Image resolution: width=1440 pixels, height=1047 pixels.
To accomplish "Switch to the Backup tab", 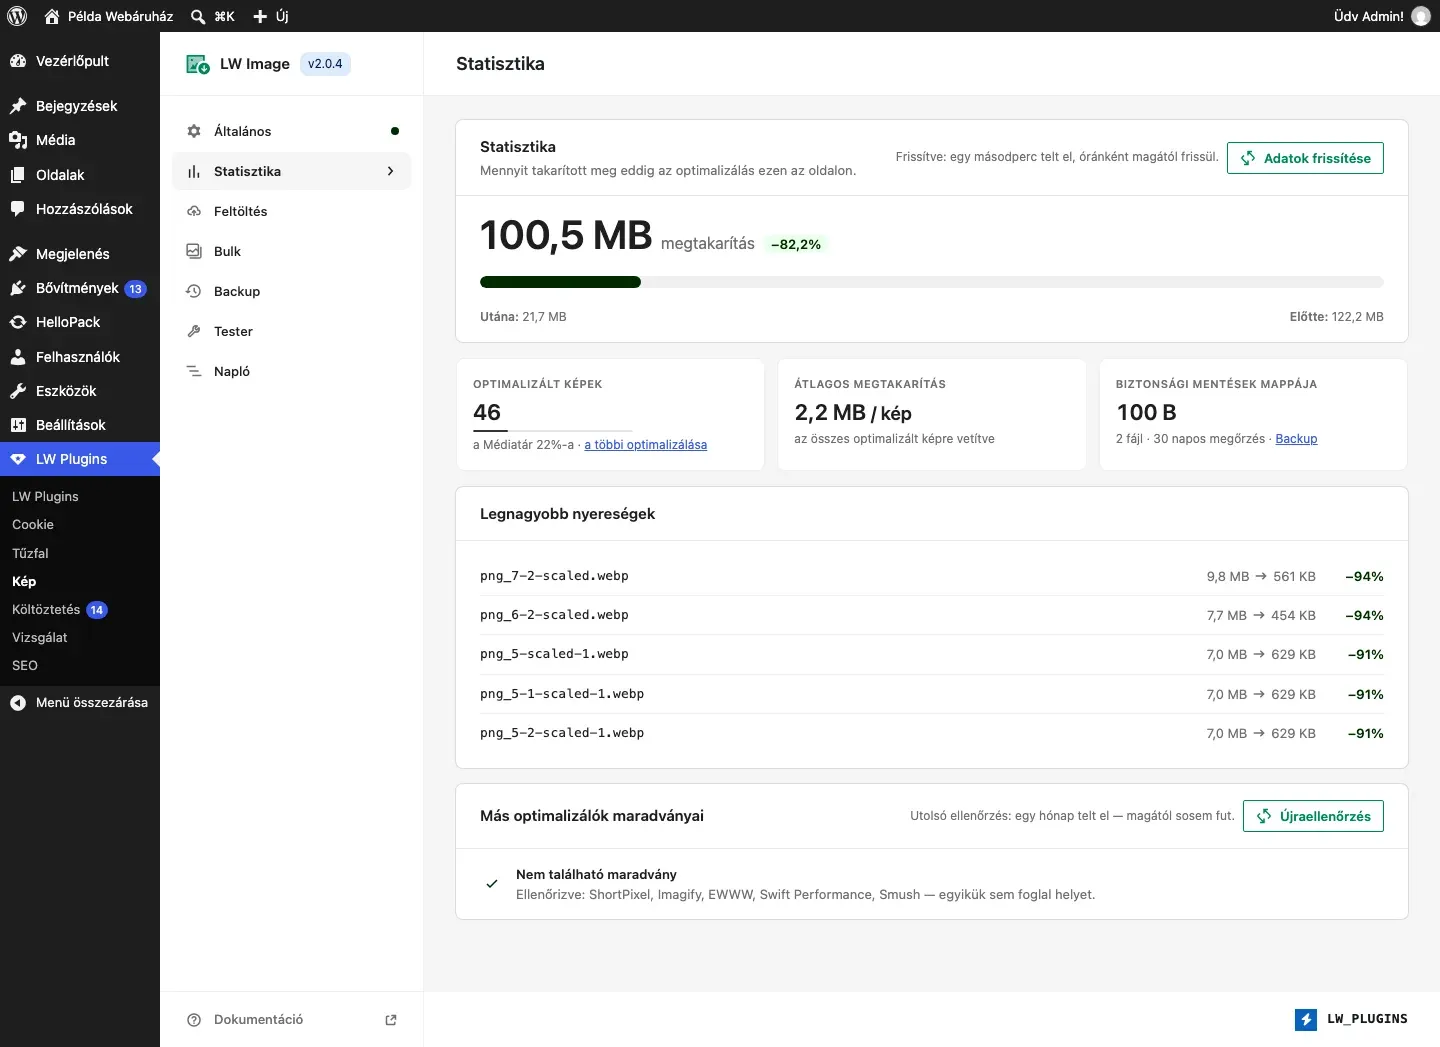I will click(x=292, y=291).
